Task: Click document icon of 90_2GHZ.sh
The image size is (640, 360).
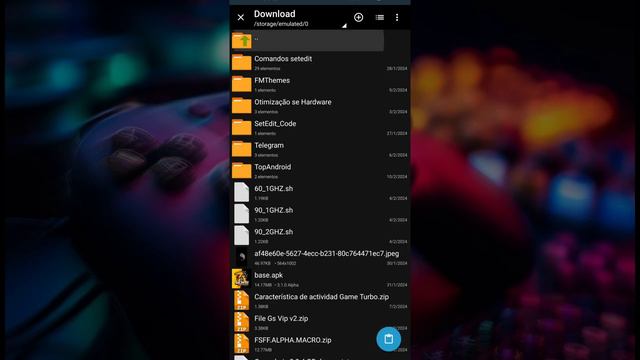Action: (242, 236)
